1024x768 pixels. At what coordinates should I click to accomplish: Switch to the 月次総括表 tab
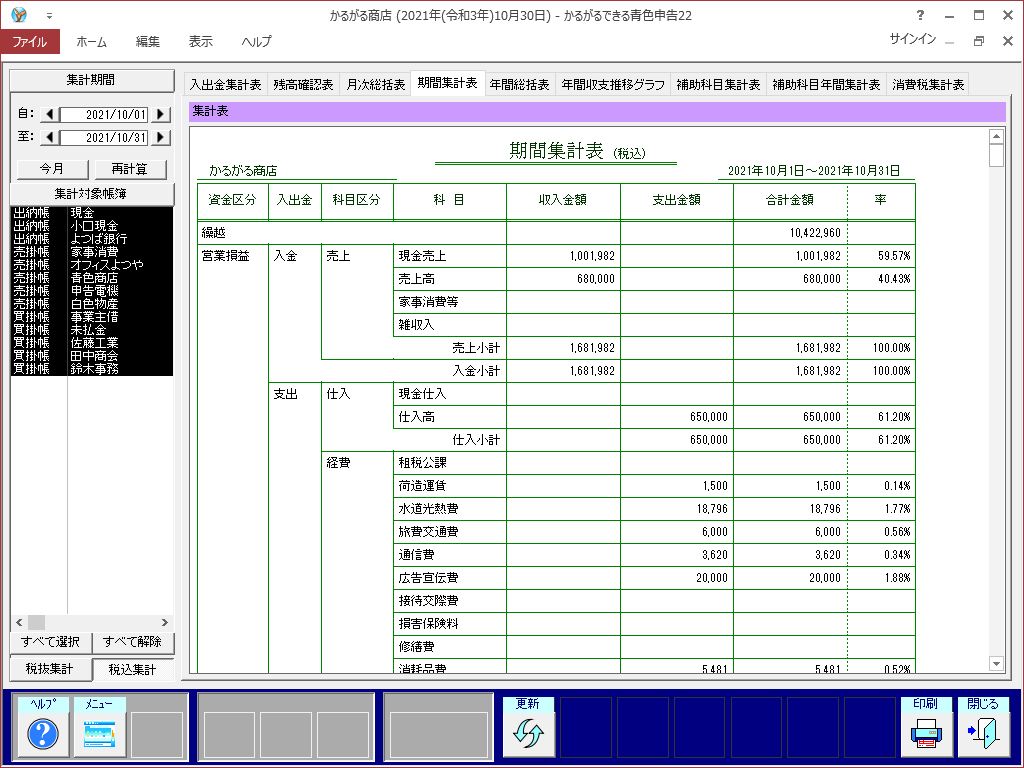coord(376,85)
